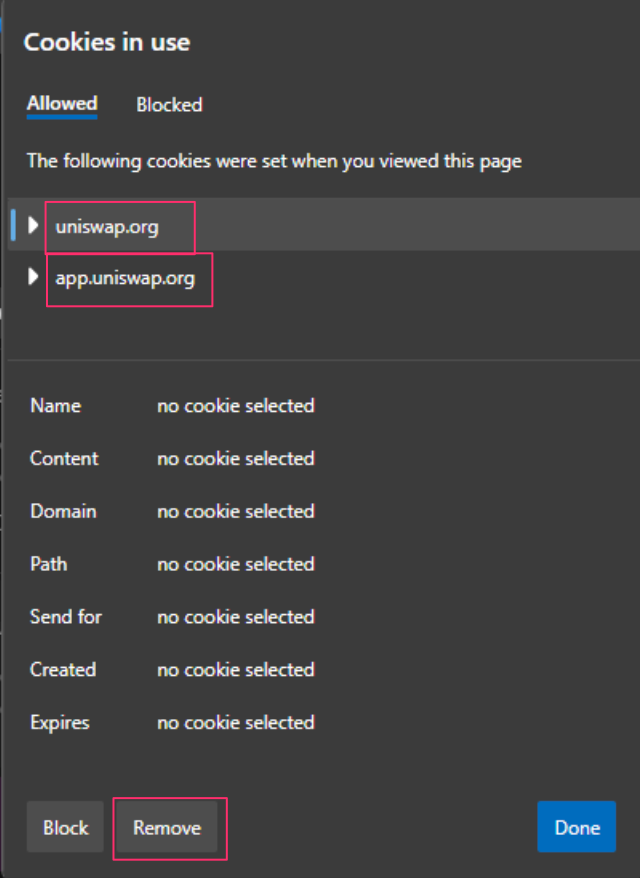Click the Content field value text
This screenshot has height=878, width=640.
coord(236,458)
